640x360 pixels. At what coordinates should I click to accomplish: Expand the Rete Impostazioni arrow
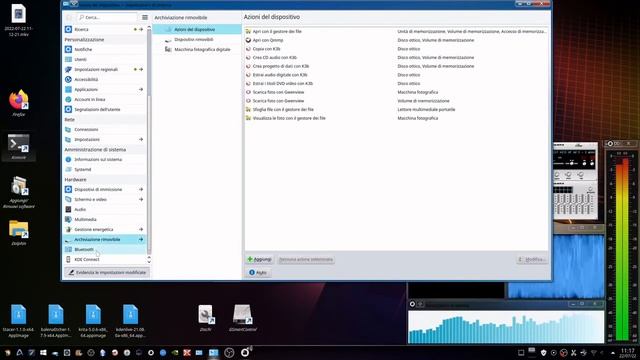coord(141,140)
